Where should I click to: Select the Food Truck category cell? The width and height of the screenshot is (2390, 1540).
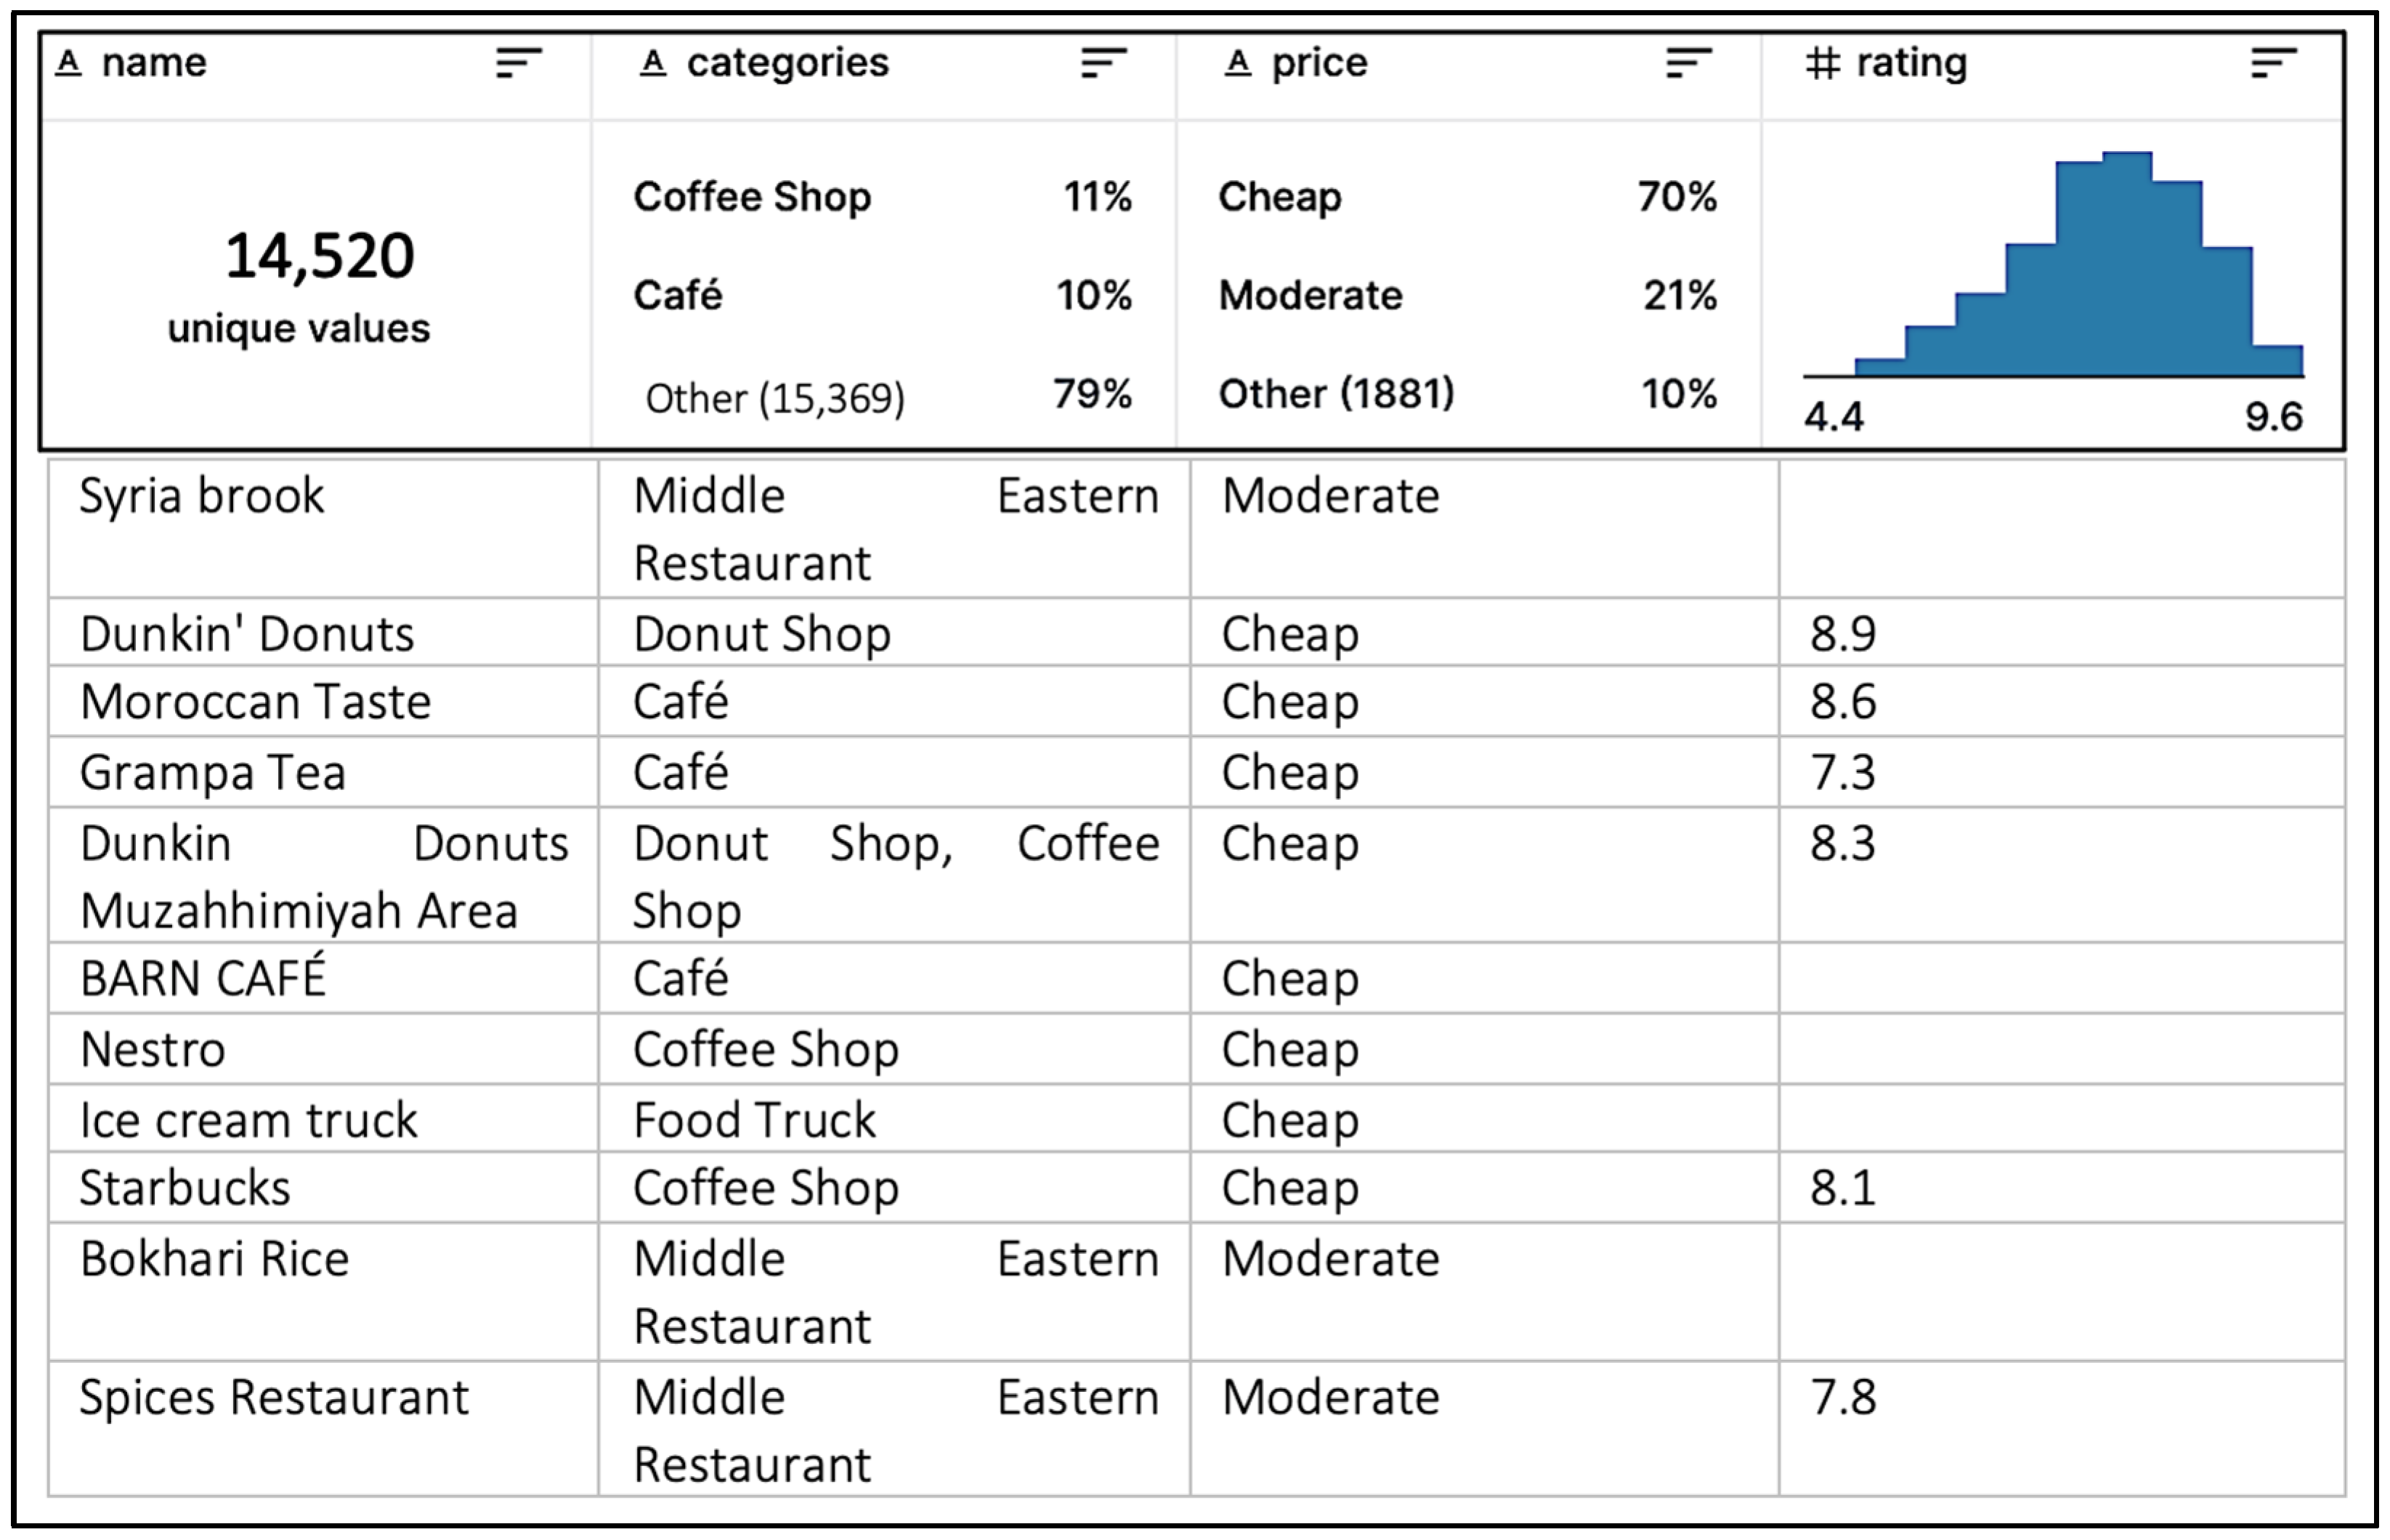(755, 1120)
